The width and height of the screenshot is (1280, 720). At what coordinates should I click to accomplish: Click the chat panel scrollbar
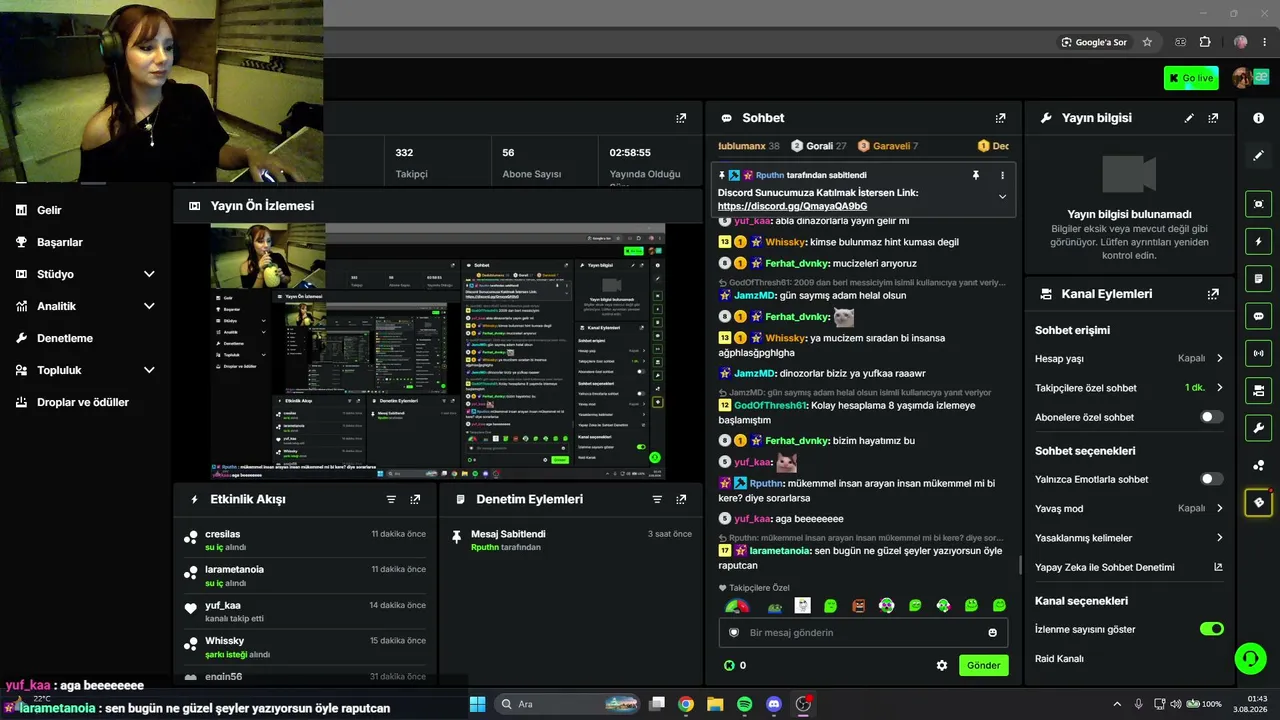click(x=1019, y=565)
